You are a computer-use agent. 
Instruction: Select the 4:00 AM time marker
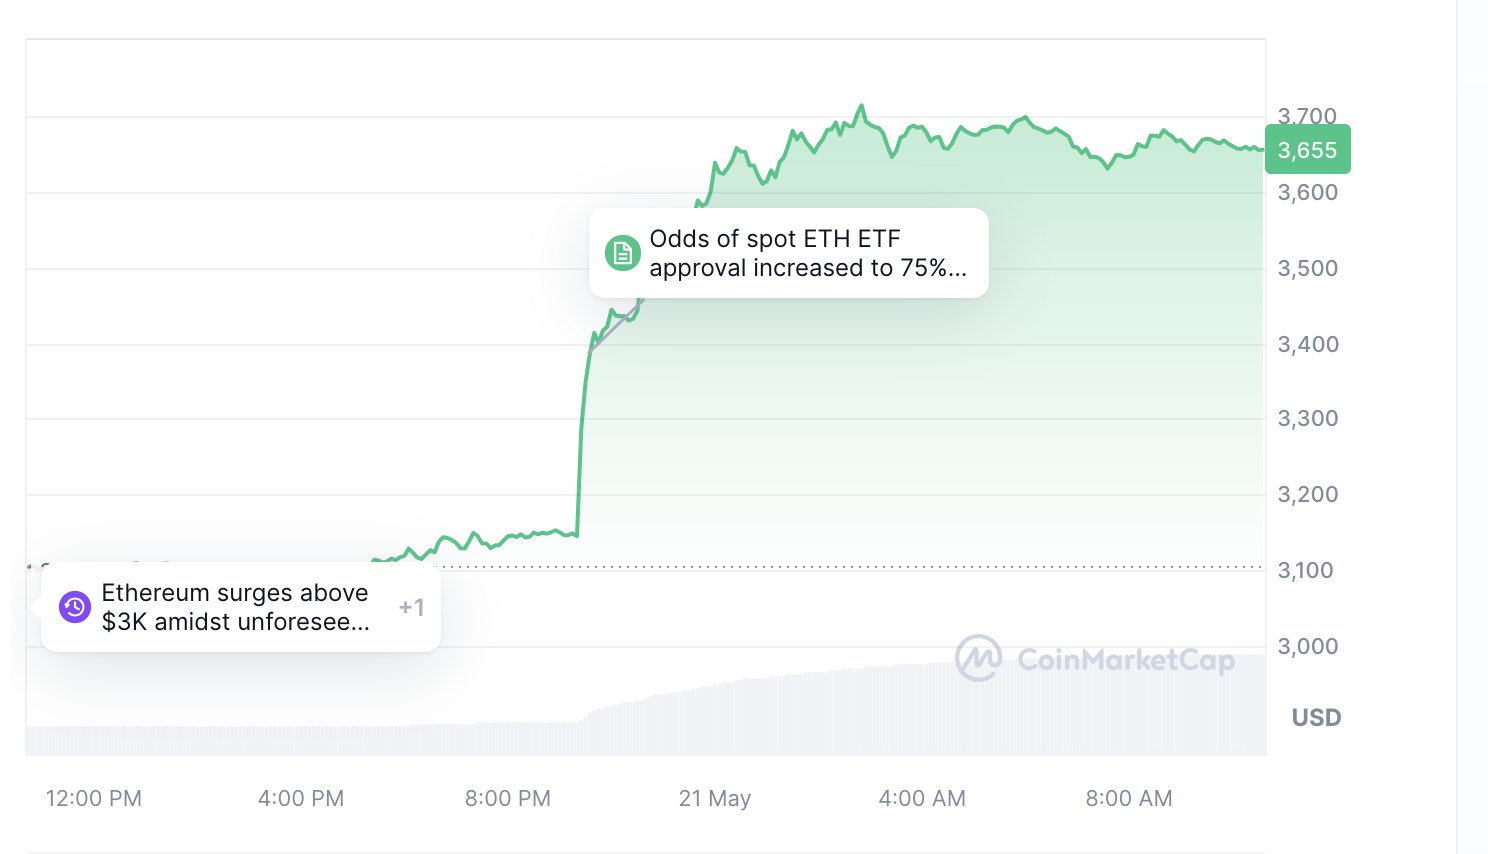[922, 798]
